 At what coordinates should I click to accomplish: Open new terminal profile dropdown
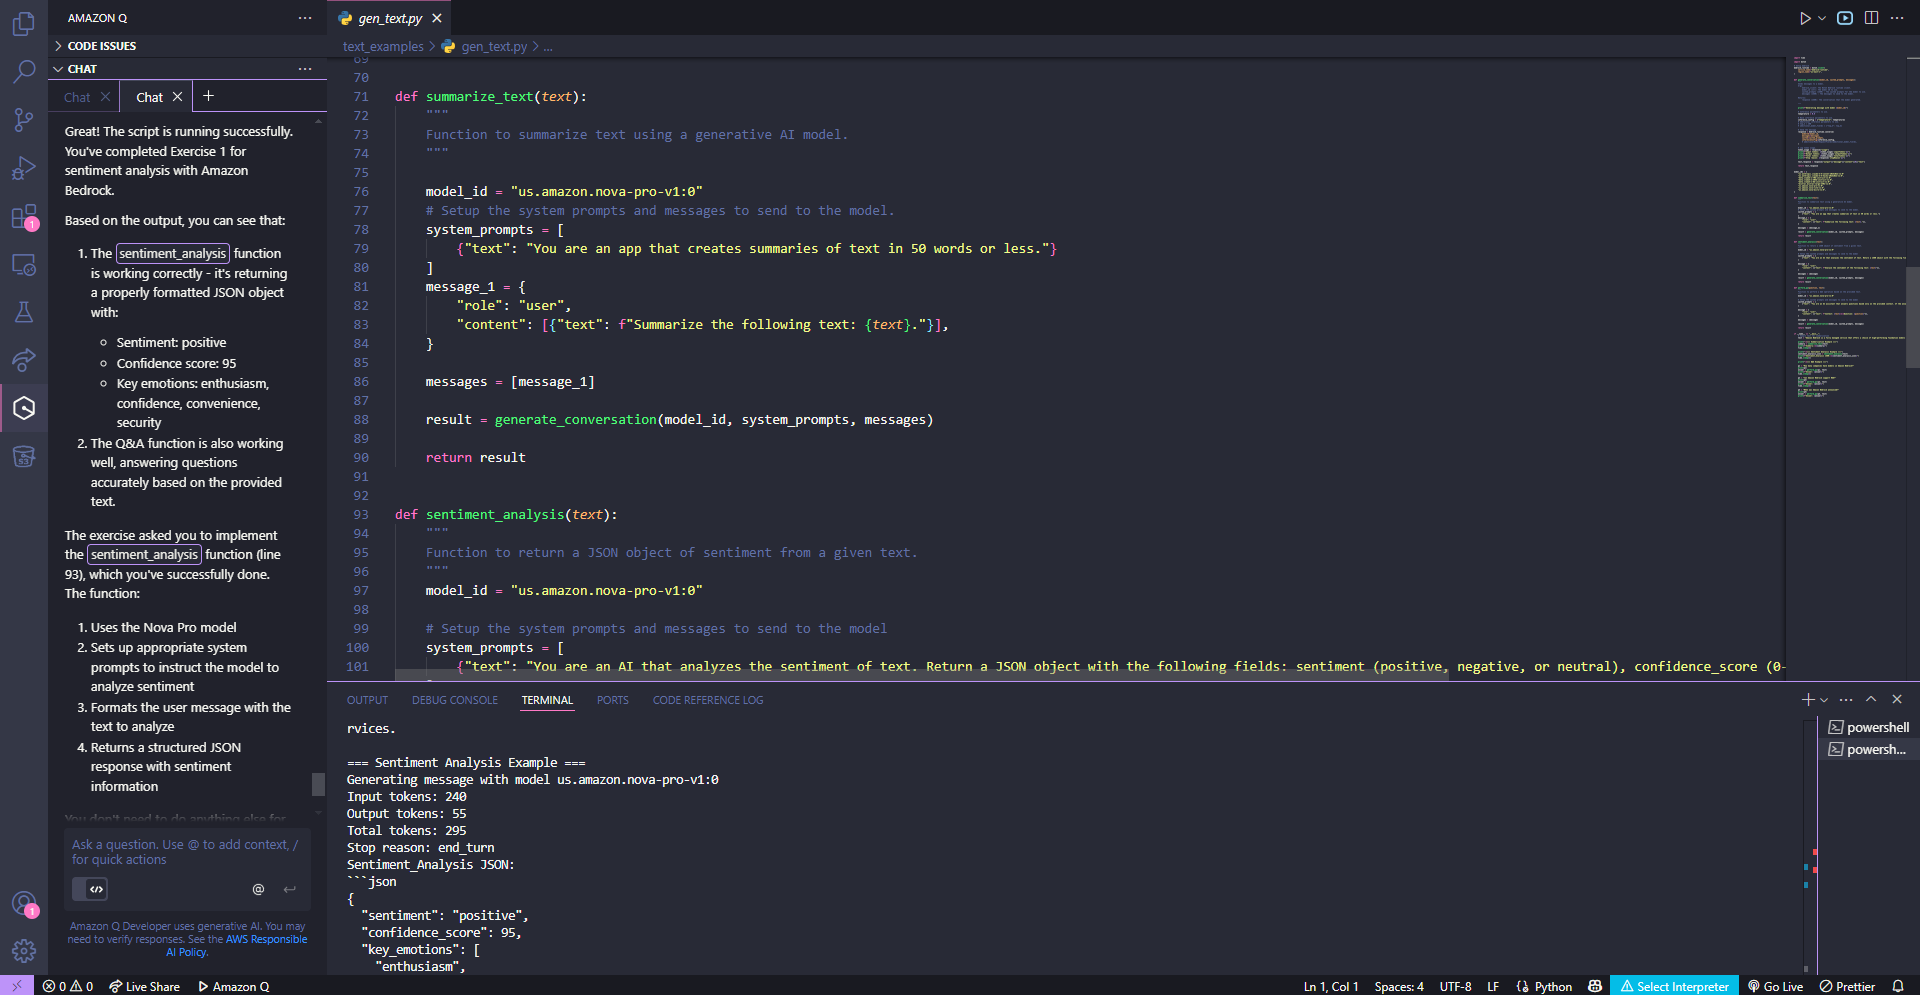[1824, 700]
